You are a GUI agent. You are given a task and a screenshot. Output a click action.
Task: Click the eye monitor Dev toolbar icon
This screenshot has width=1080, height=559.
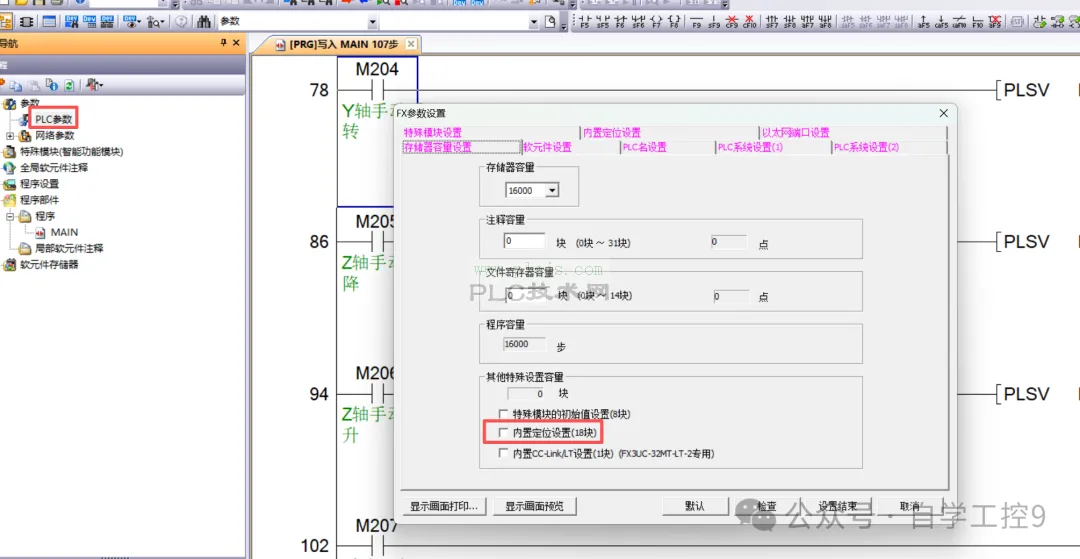130,21
